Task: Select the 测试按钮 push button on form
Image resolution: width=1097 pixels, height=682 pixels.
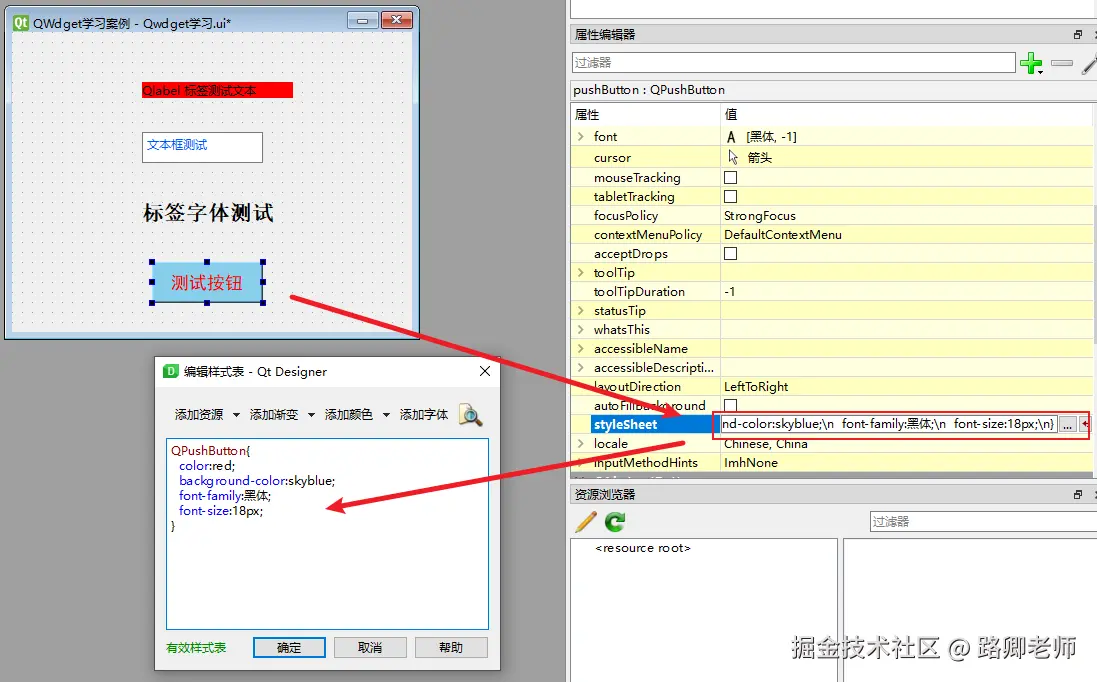Action: pyautogui.click(x=207, y=283)
